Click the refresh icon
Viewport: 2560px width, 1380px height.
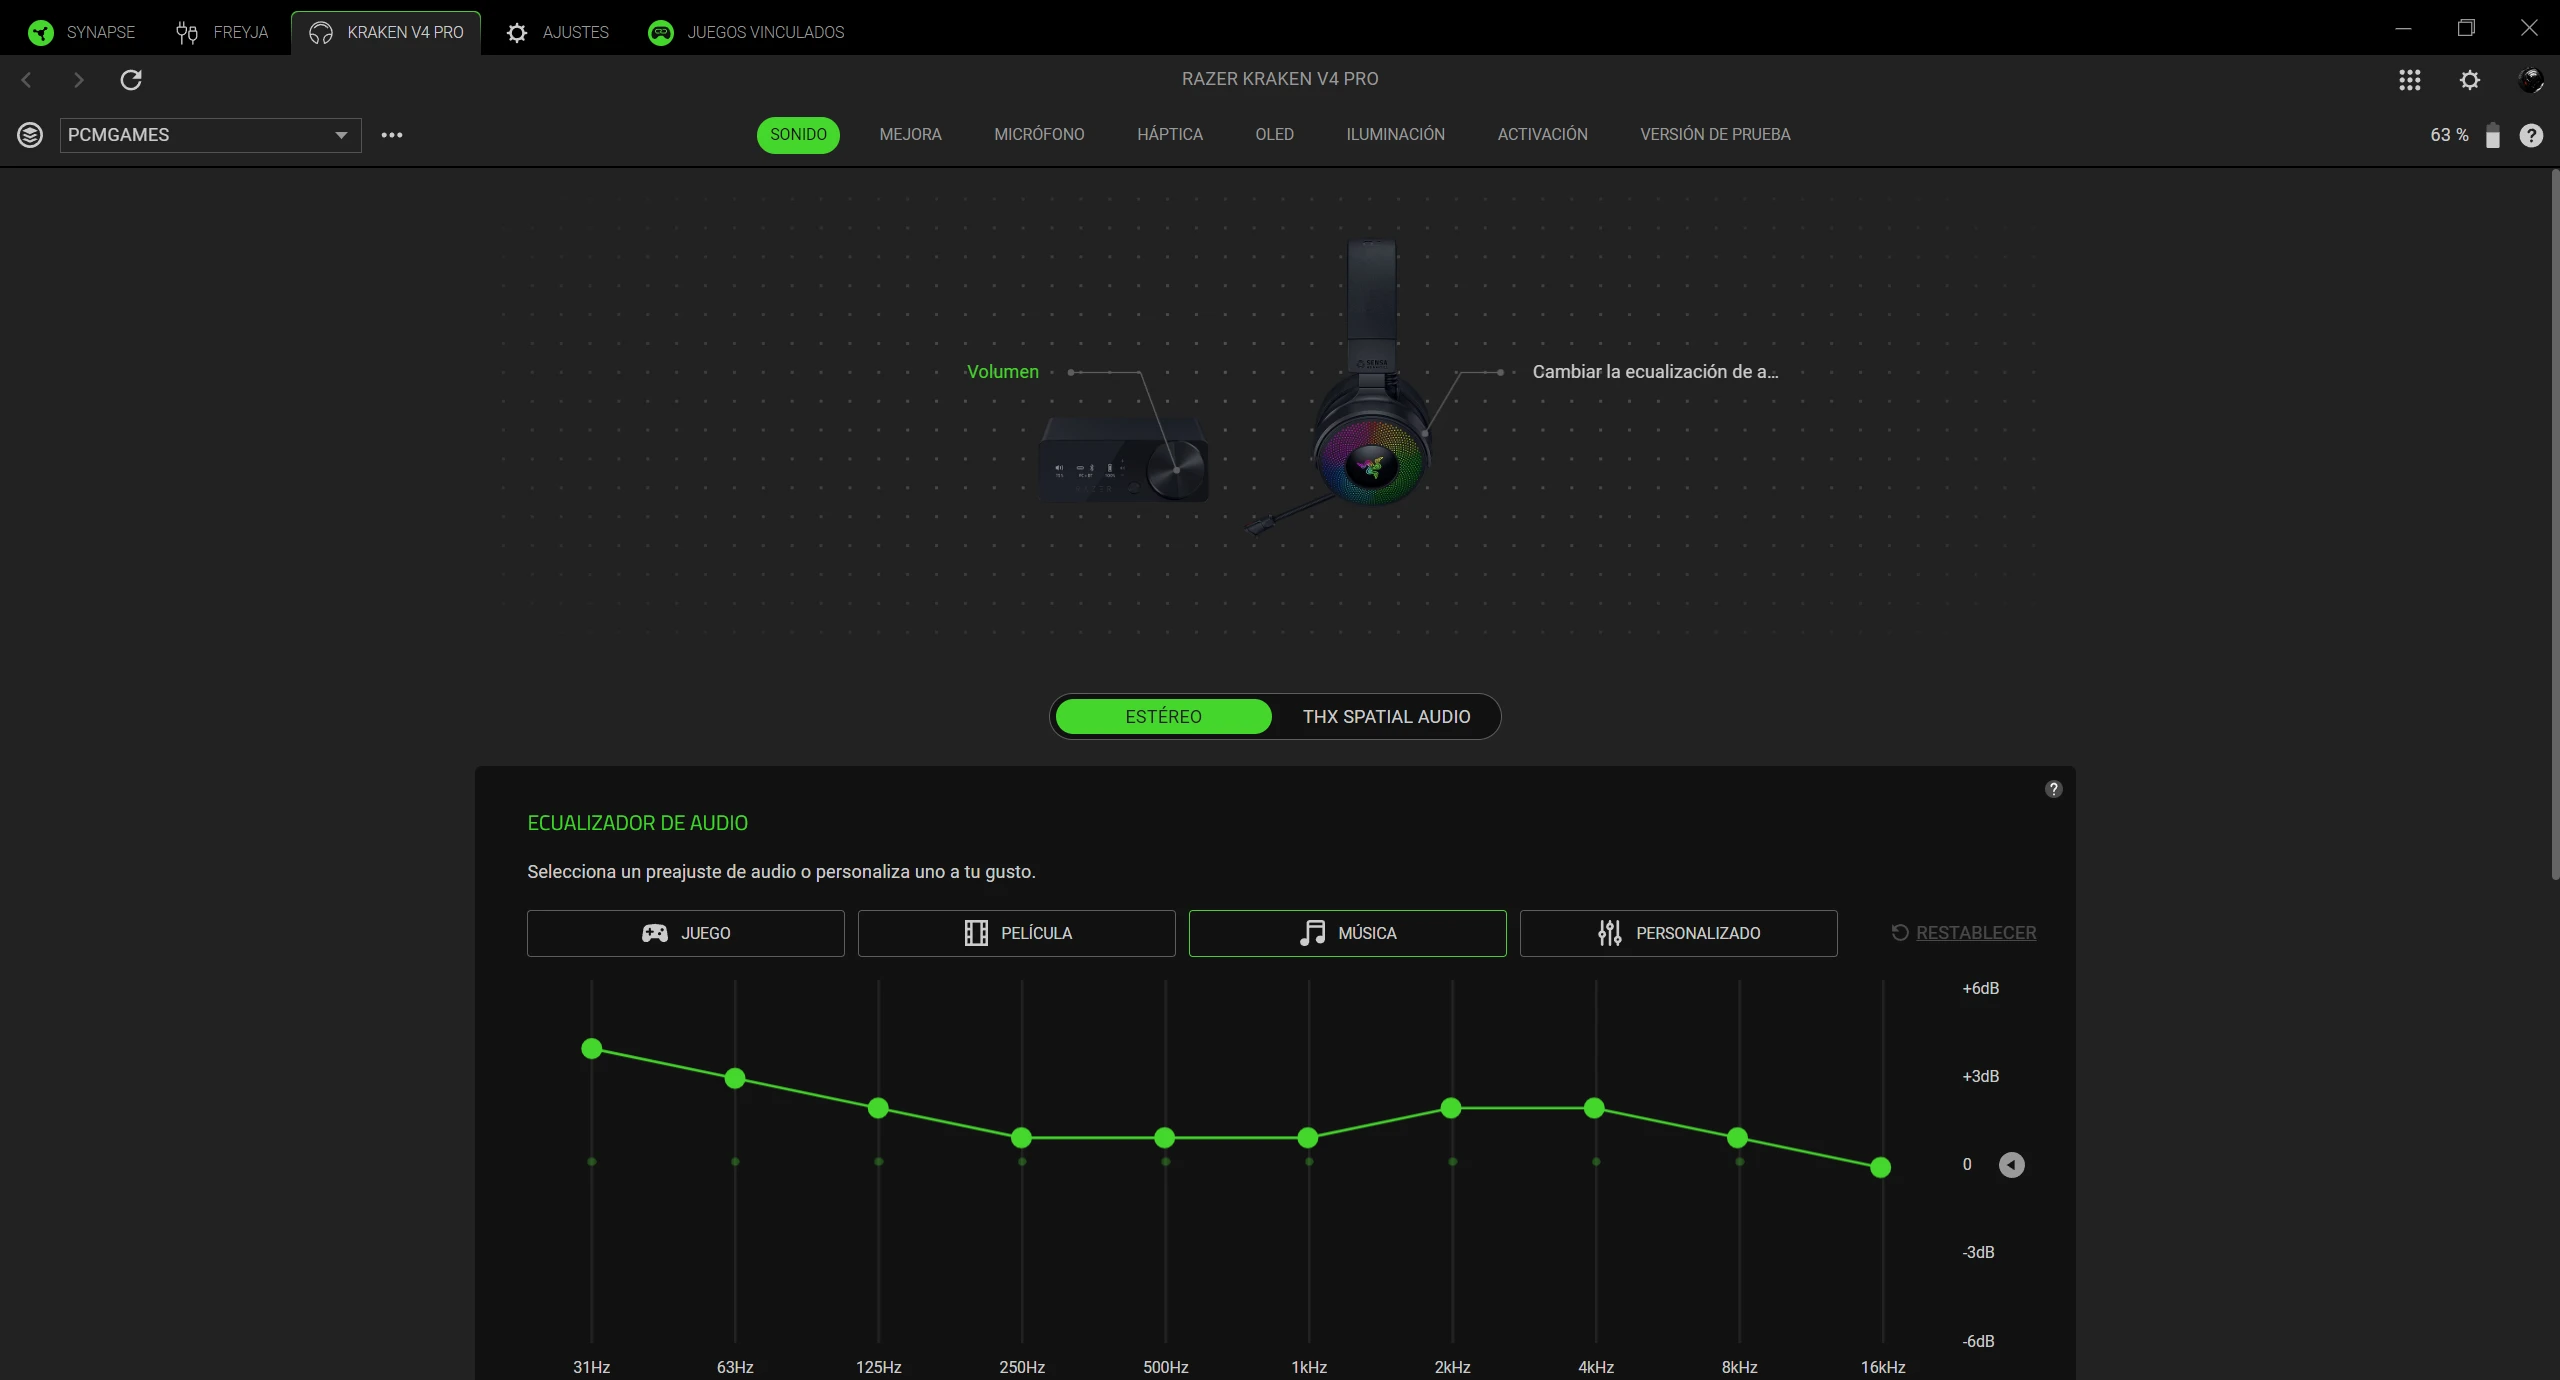(131, 80)
